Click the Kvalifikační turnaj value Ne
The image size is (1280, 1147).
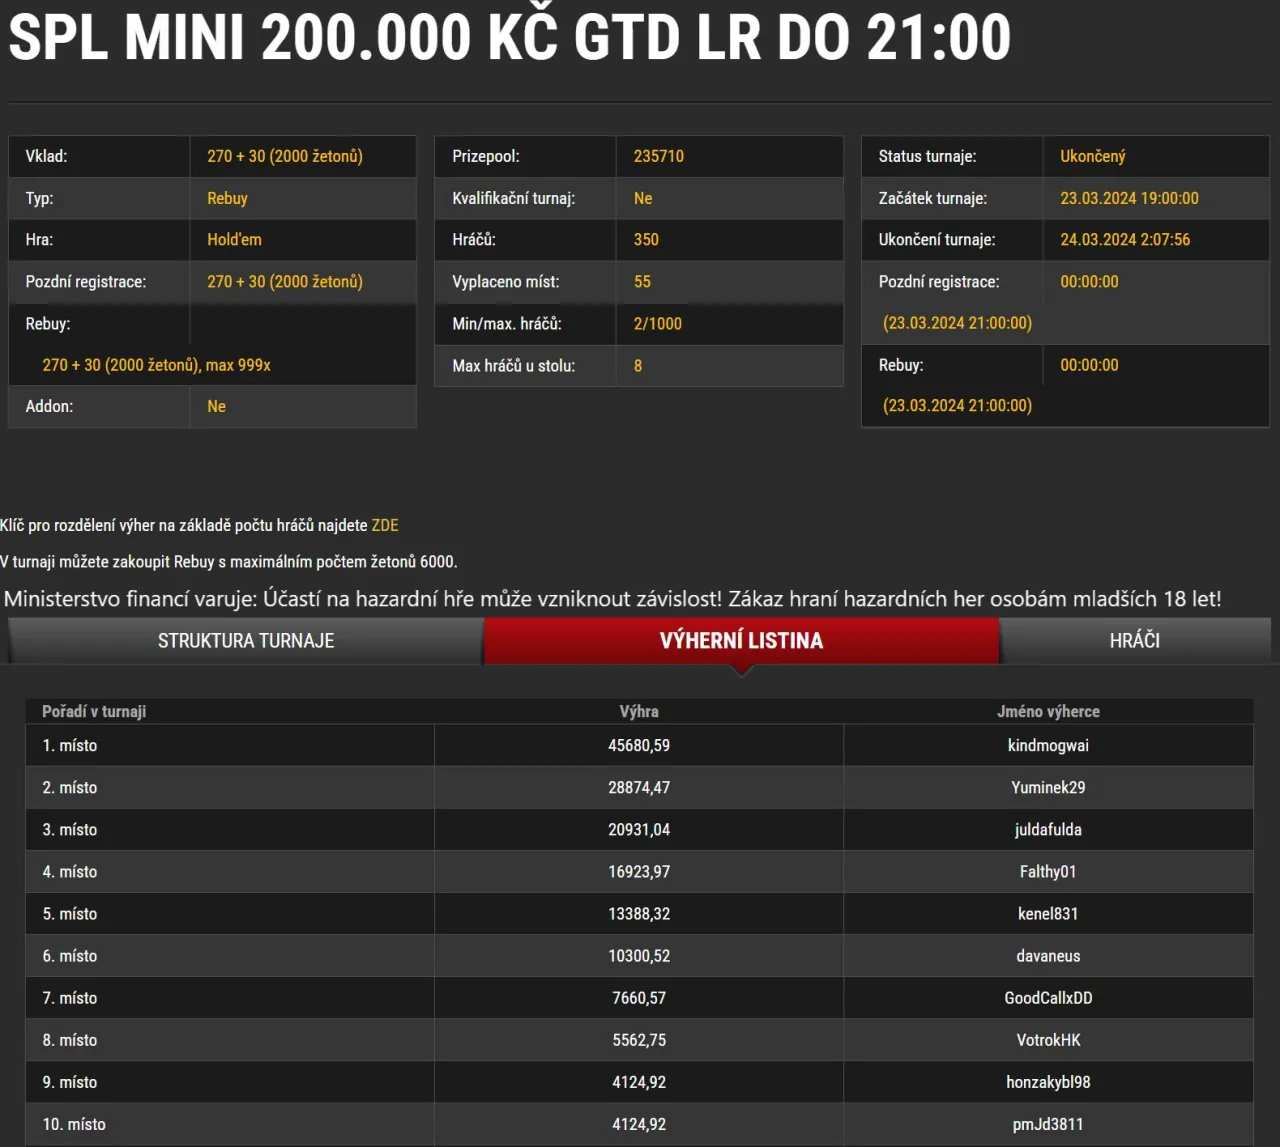(x=643, y=198)
